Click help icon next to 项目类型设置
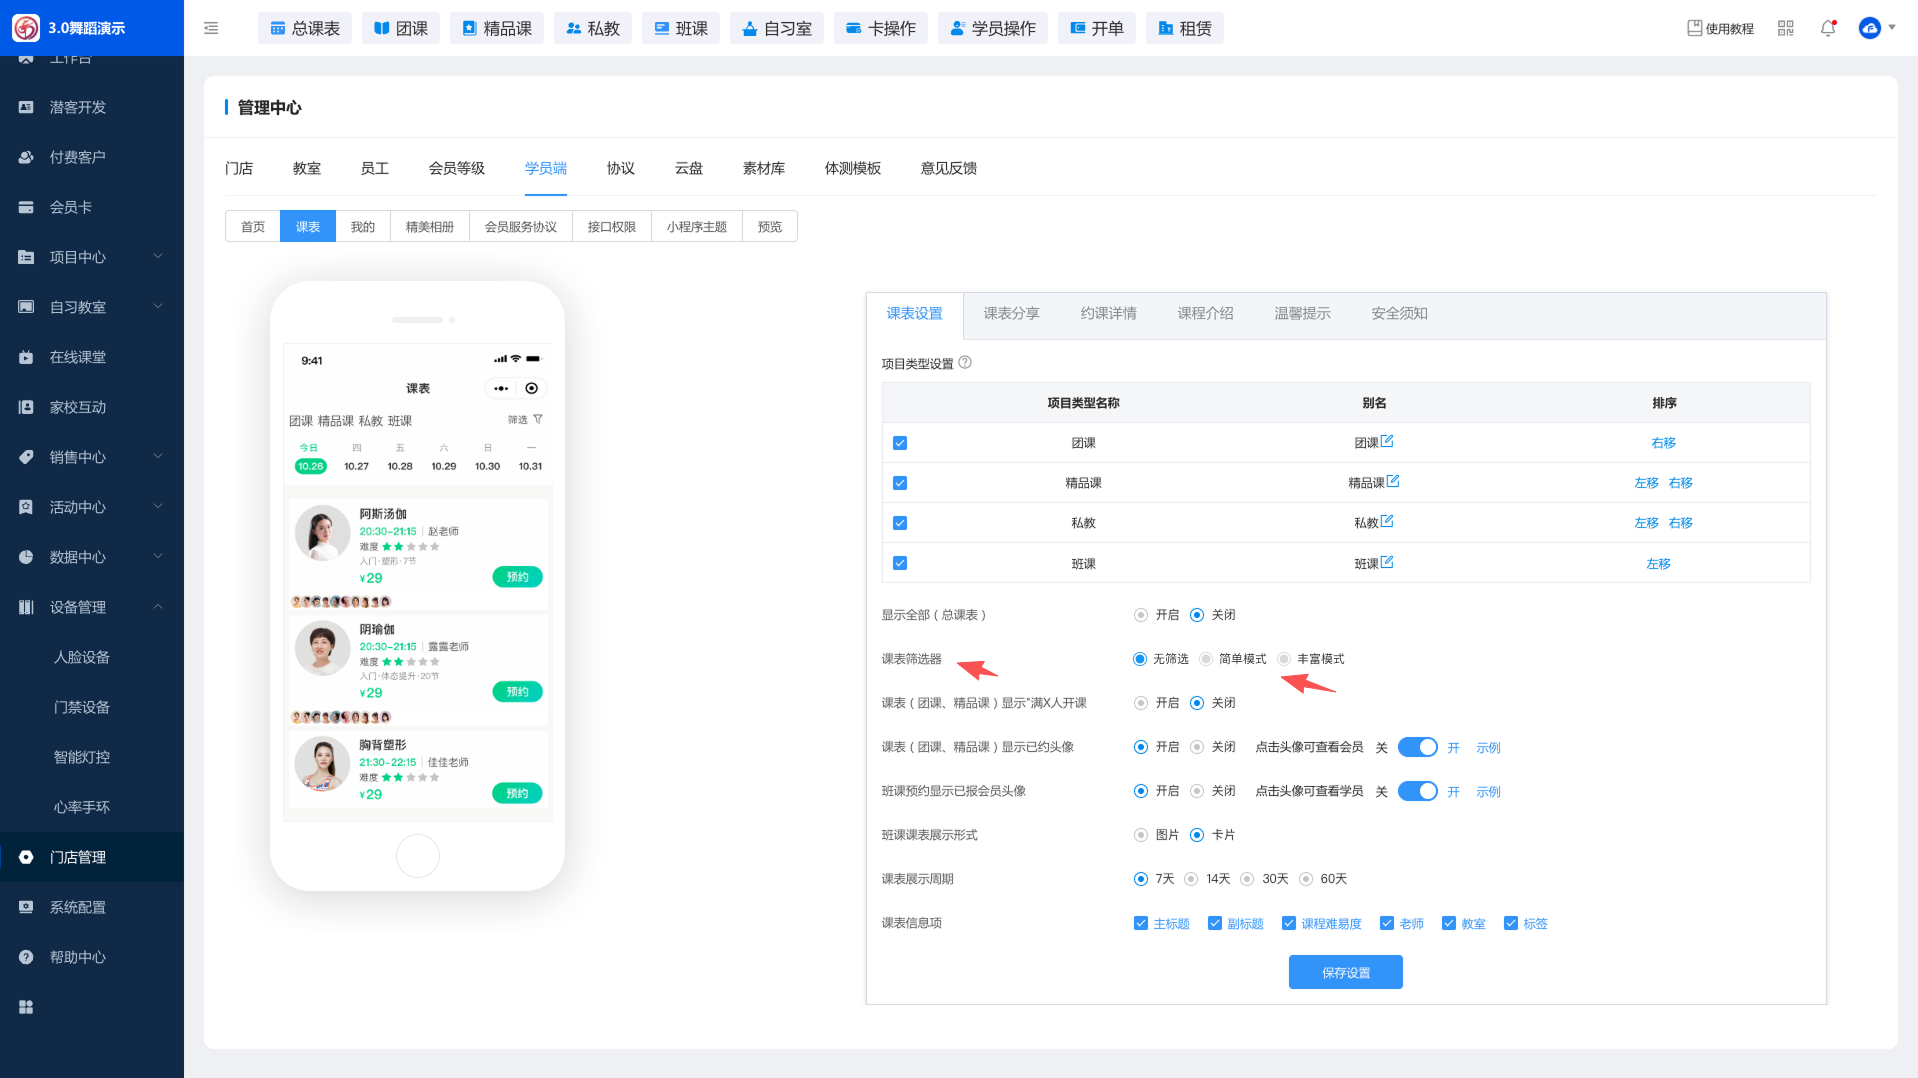The width and height of the screenshot is (1918, 1078). coord(965,362)
